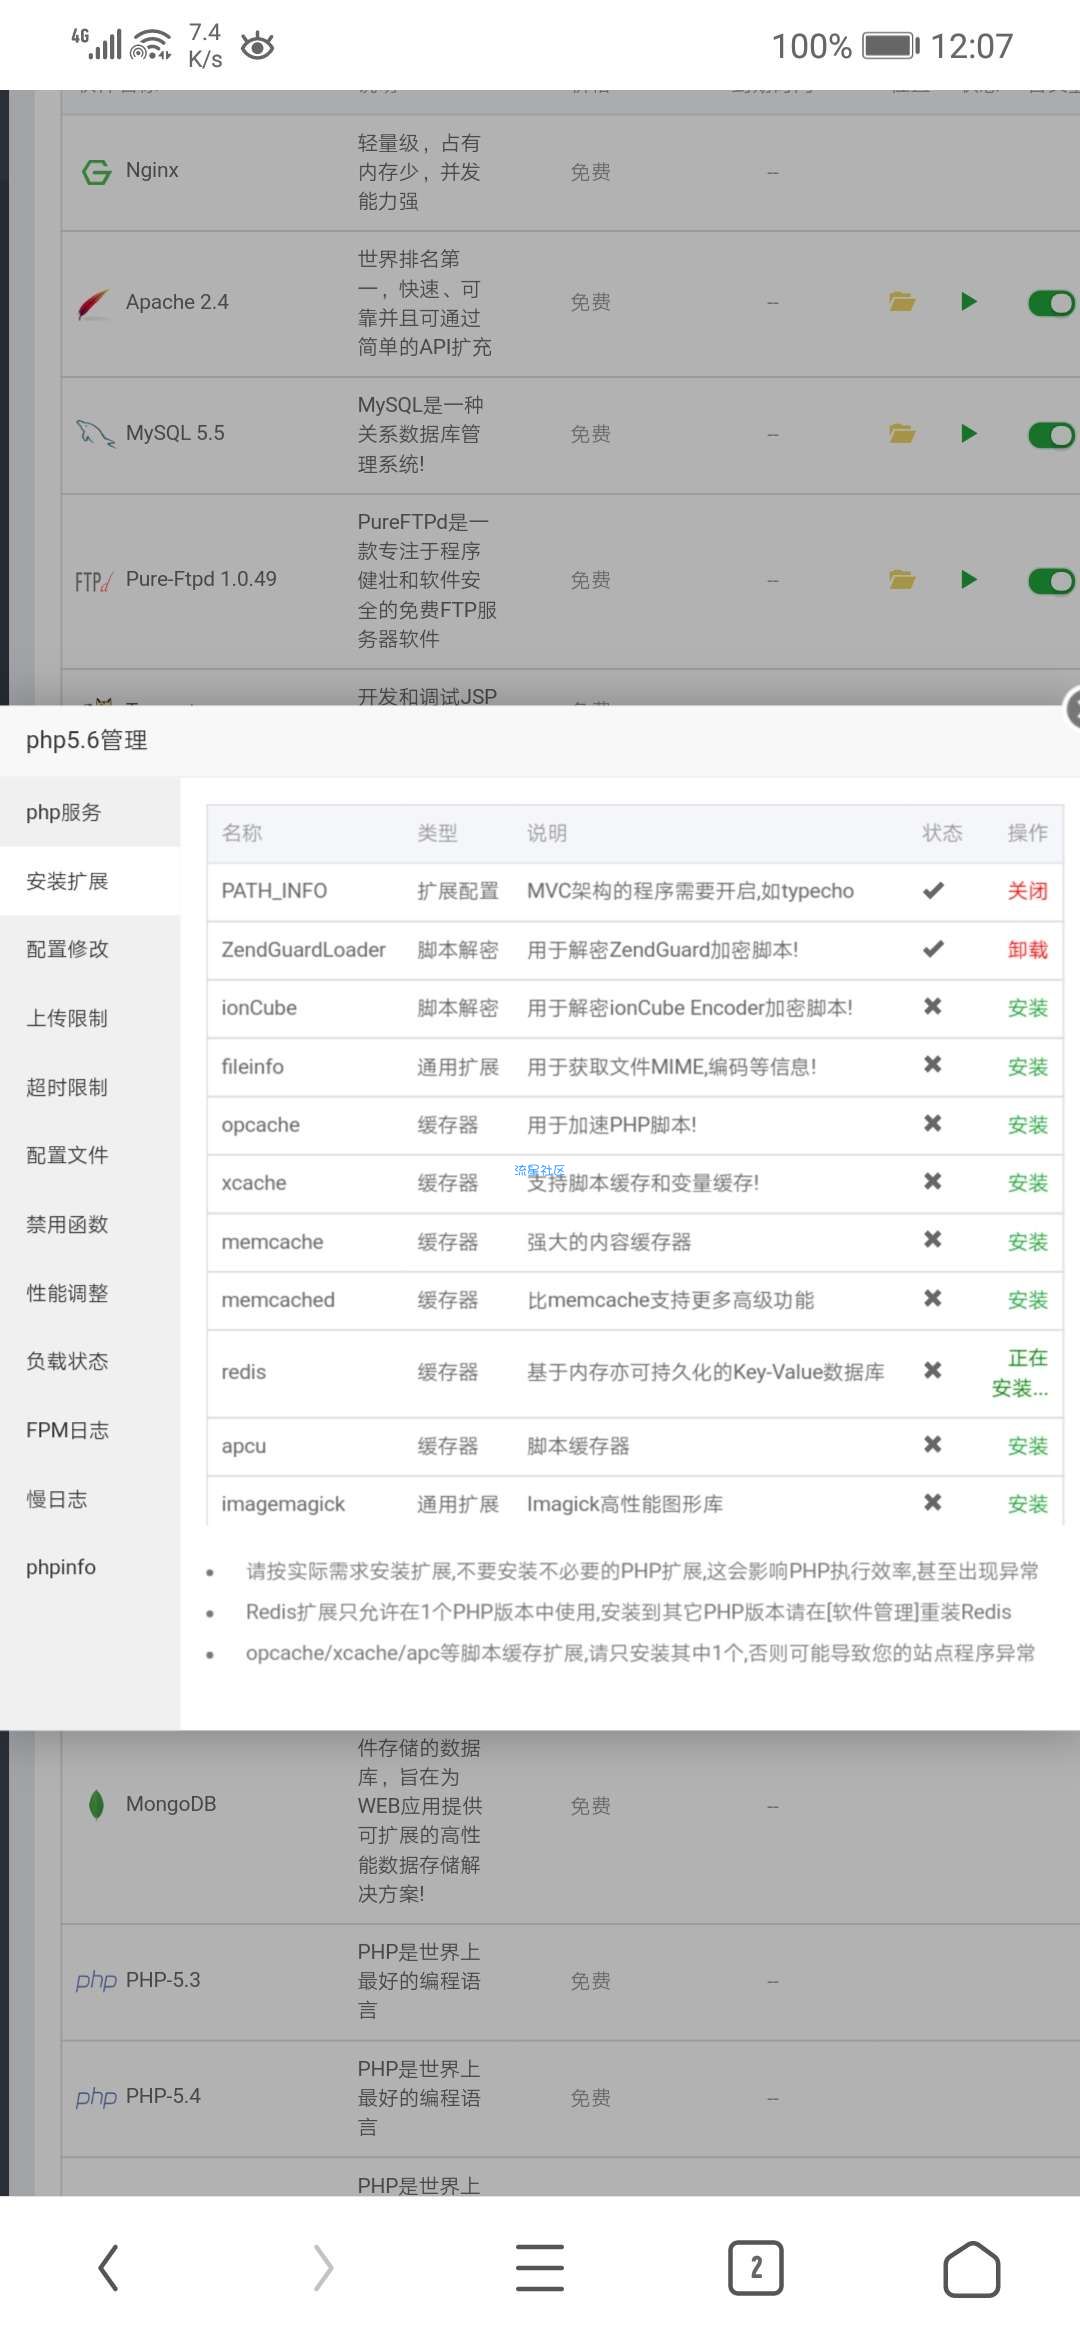This screenshot has height=2340, width=1080.
Task: Open the 慢日志 tab
Action: (90, 1499)
